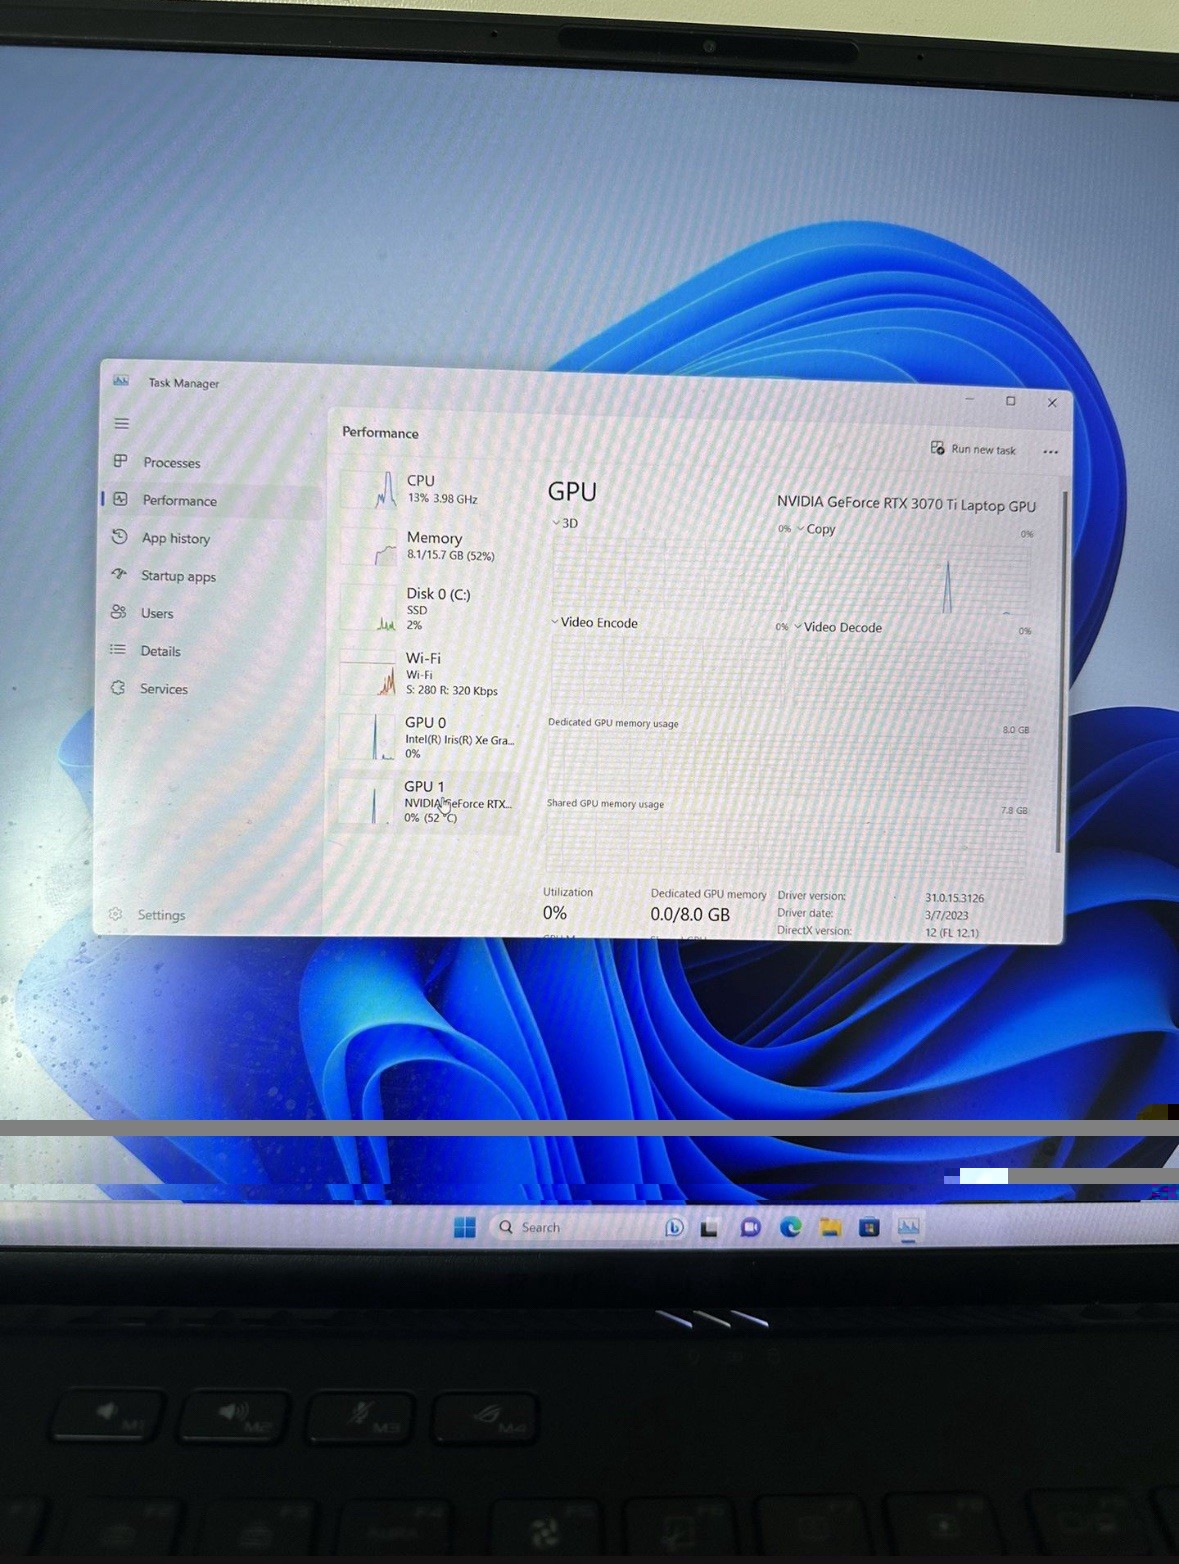Open the Windows Start menu

465,1227
